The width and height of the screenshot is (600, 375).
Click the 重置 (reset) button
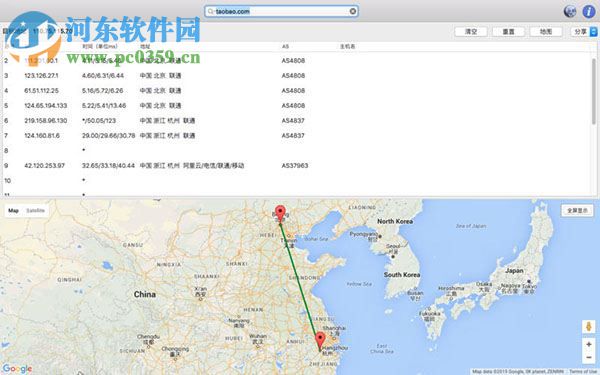508,32
